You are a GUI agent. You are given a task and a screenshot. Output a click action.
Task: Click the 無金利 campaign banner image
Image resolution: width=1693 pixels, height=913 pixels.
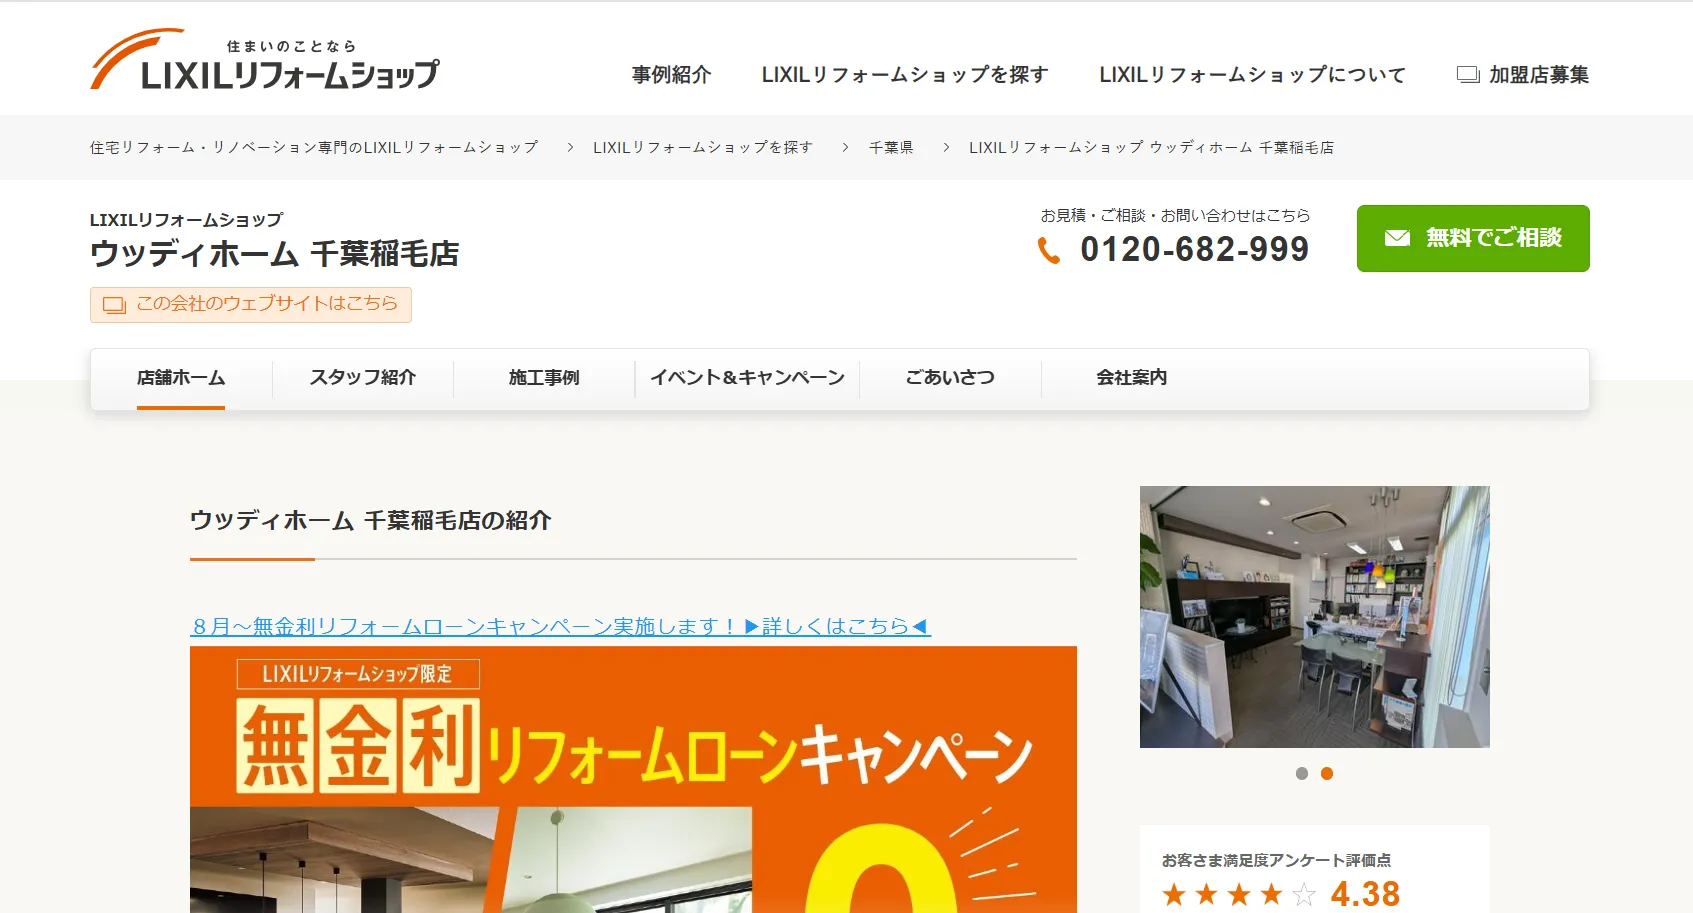633,779
